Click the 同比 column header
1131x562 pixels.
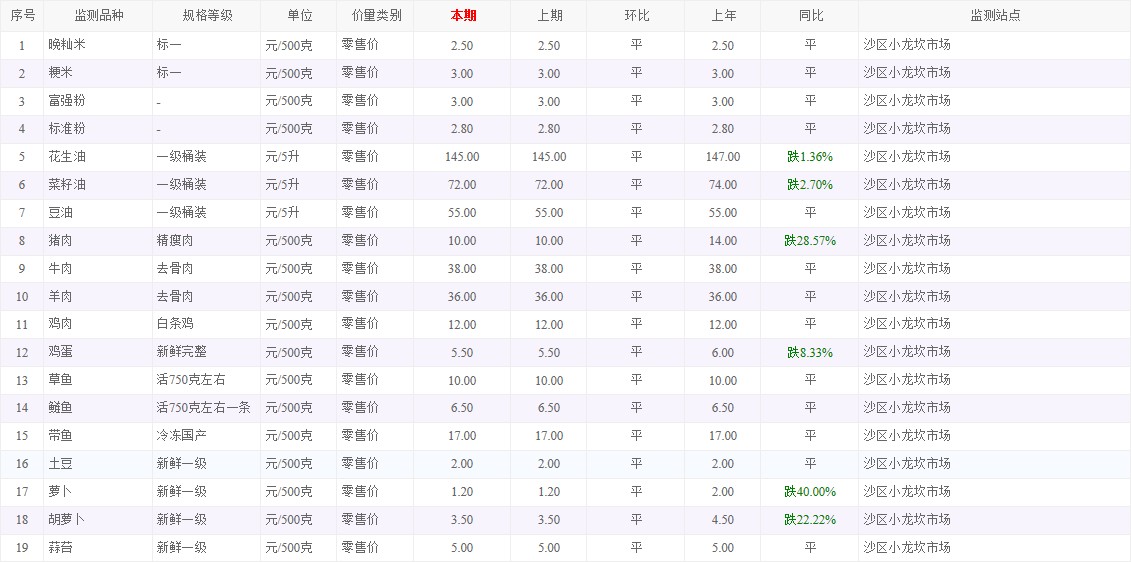pos(810,16)
